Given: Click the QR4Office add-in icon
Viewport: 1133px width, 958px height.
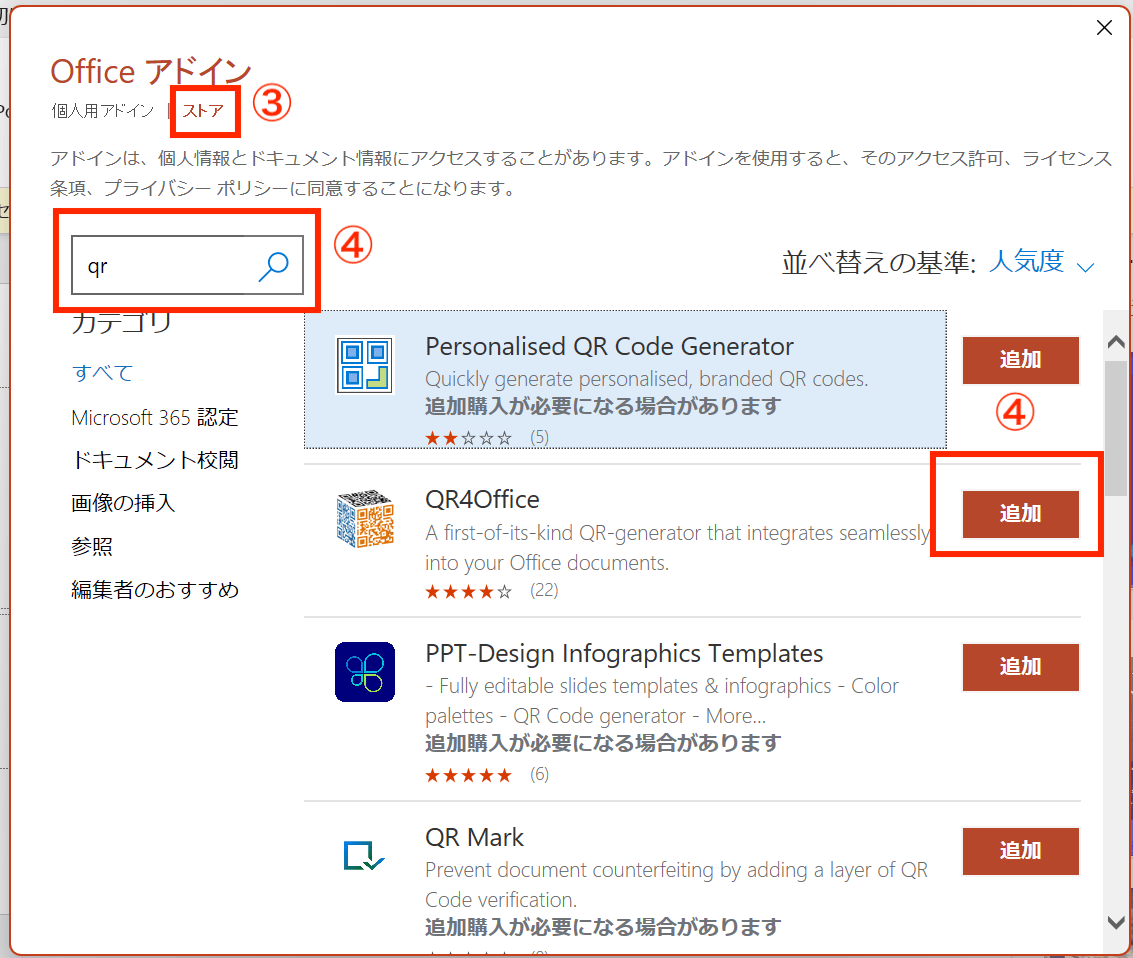Looking at the screenshot, I should (x=364, y=519).
